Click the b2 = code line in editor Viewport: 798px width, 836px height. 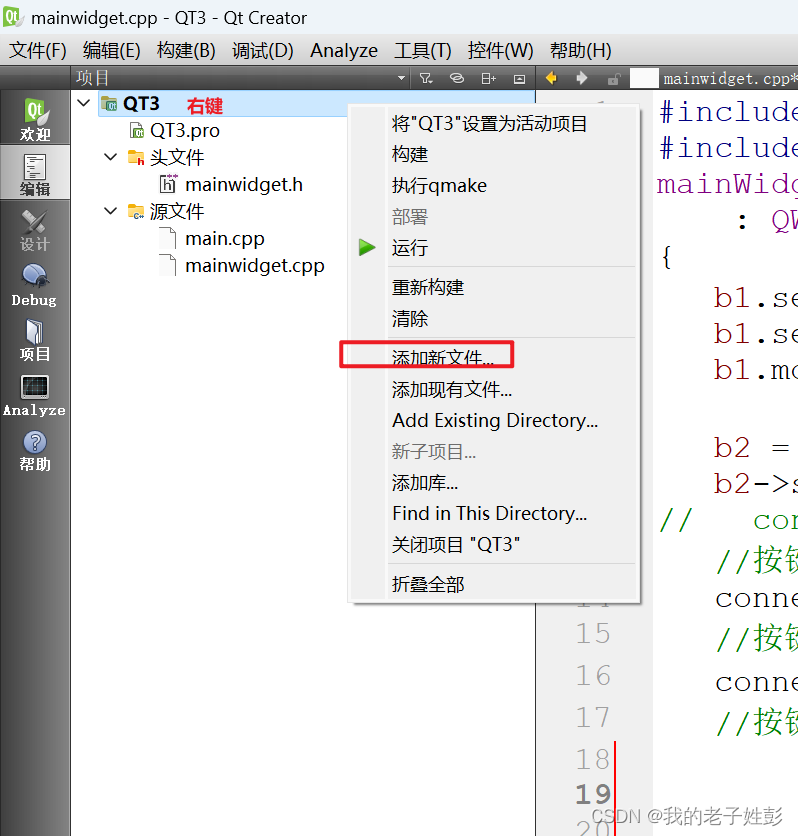coord(752,447)
